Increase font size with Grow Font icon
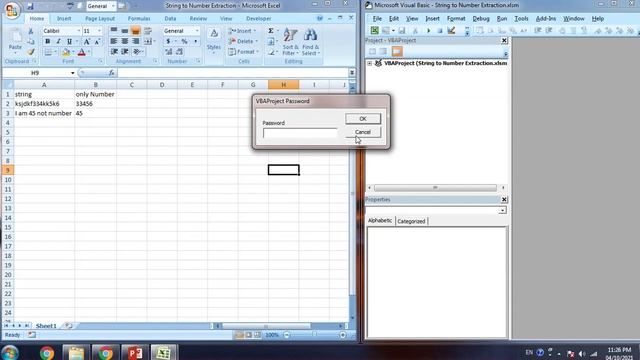The height and width of the screenshot is (360, 640). tap(87, 42)
